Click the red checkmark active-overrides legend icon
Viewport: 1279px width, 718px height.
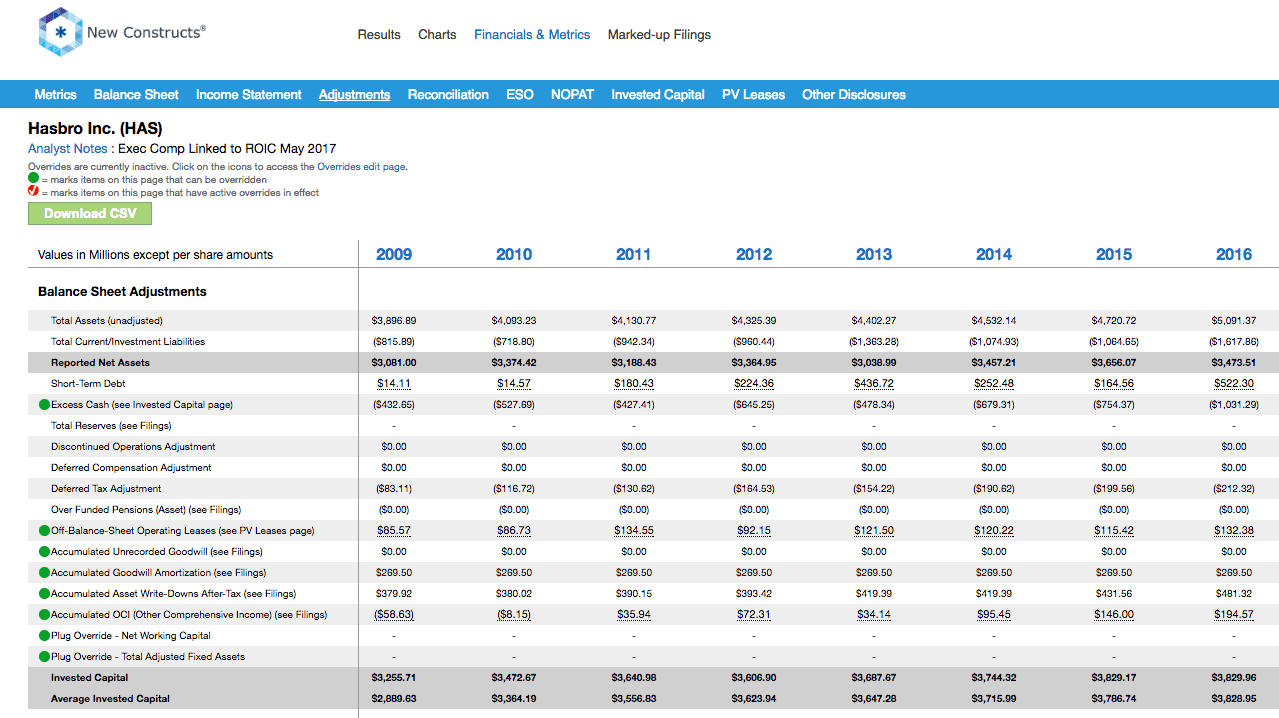coord(33,192)
